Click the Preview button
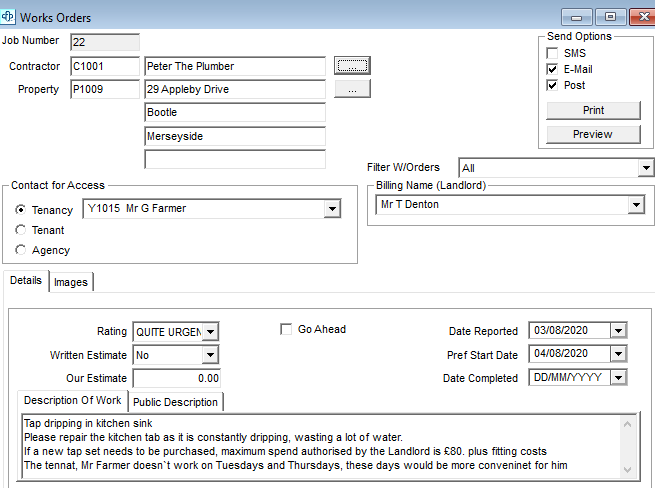 click(x=593, y=134)
